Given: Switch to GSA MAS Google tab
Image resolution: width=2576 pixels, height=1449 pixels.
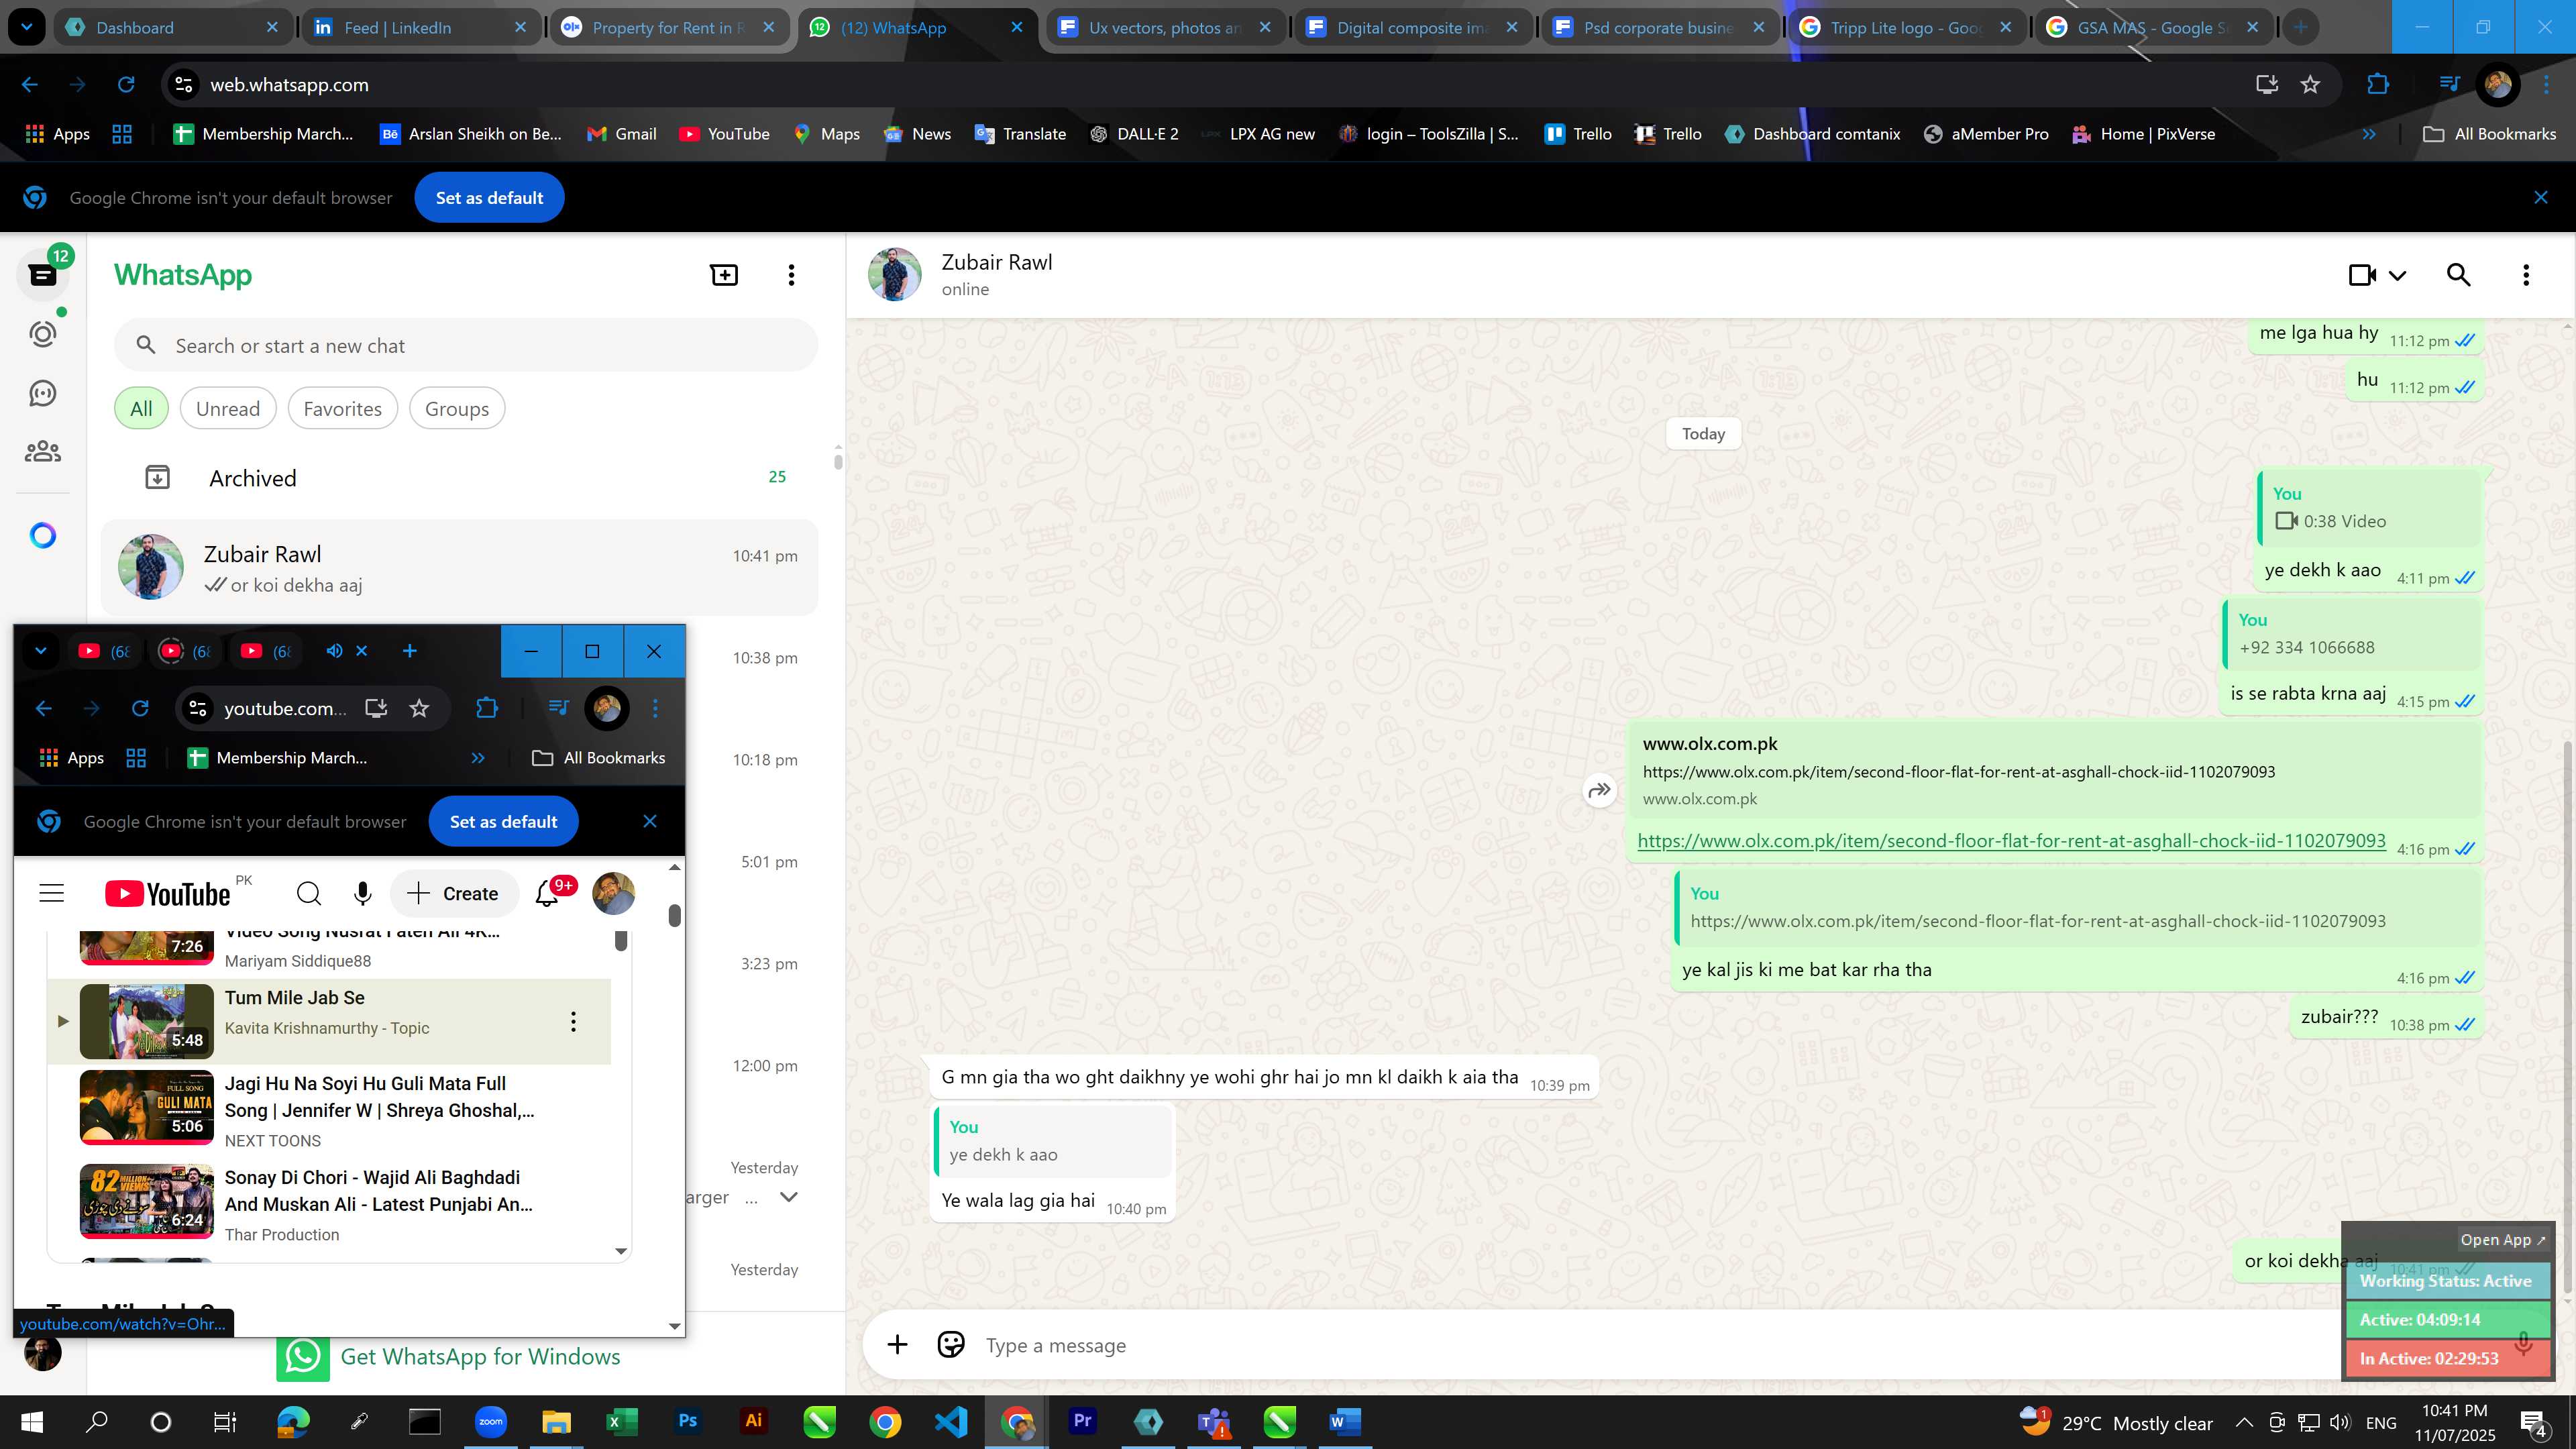Looking at the screenshot, I should pyautogui.click(x=2154, y=28).
